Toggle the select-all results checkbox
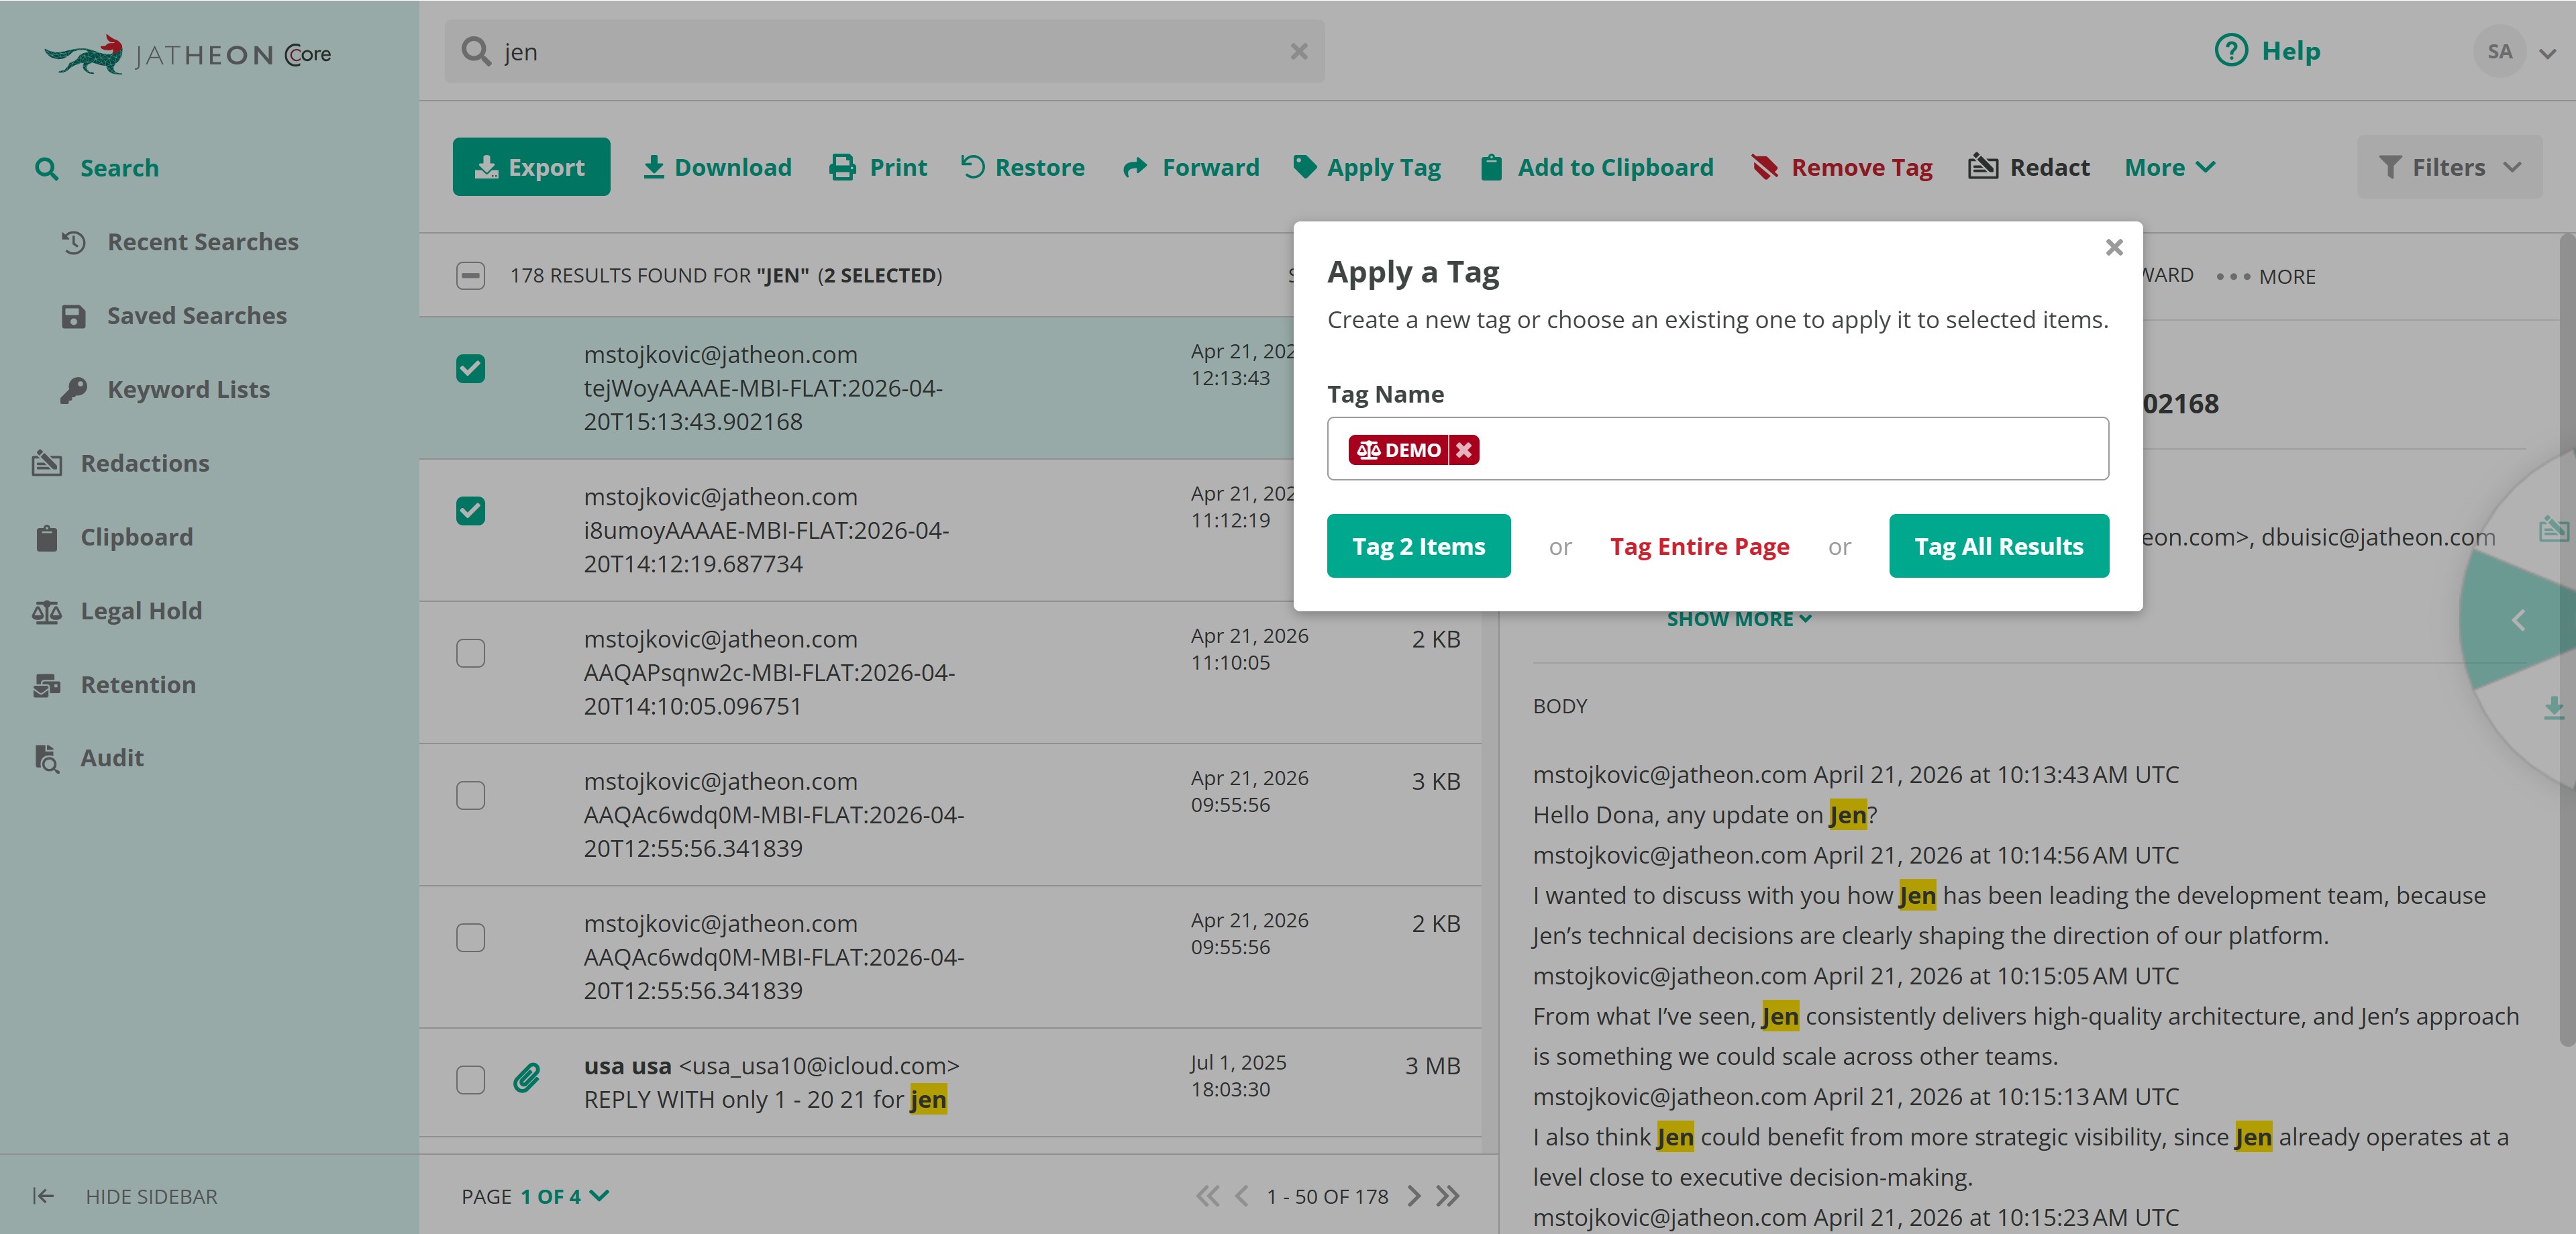Image resolution: width=2576 pixels, height=1234 pixels. point(470,275)
